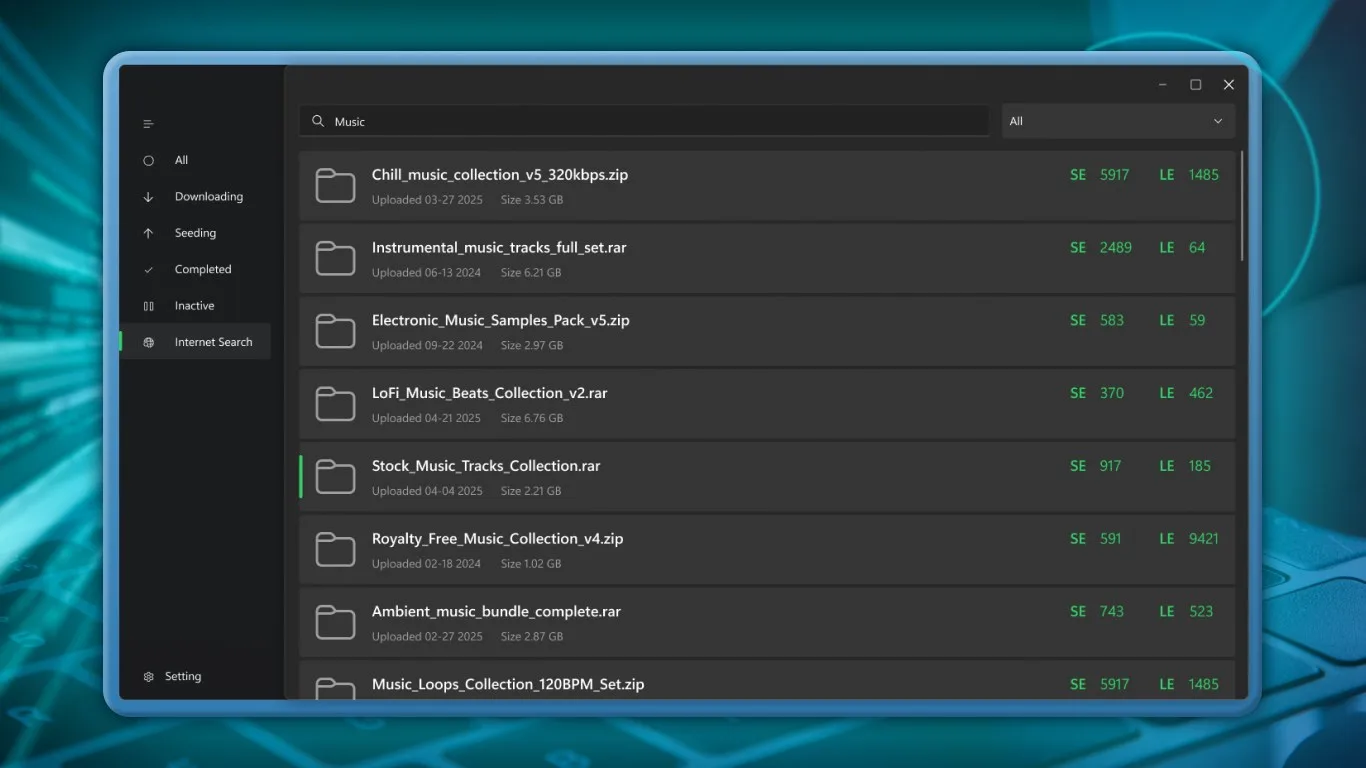Click folder icon of Chill_music_collection_v5_320kbps.zip
Screen dimensions: 1366x768
pyautogui.click(x=335, y=186)
